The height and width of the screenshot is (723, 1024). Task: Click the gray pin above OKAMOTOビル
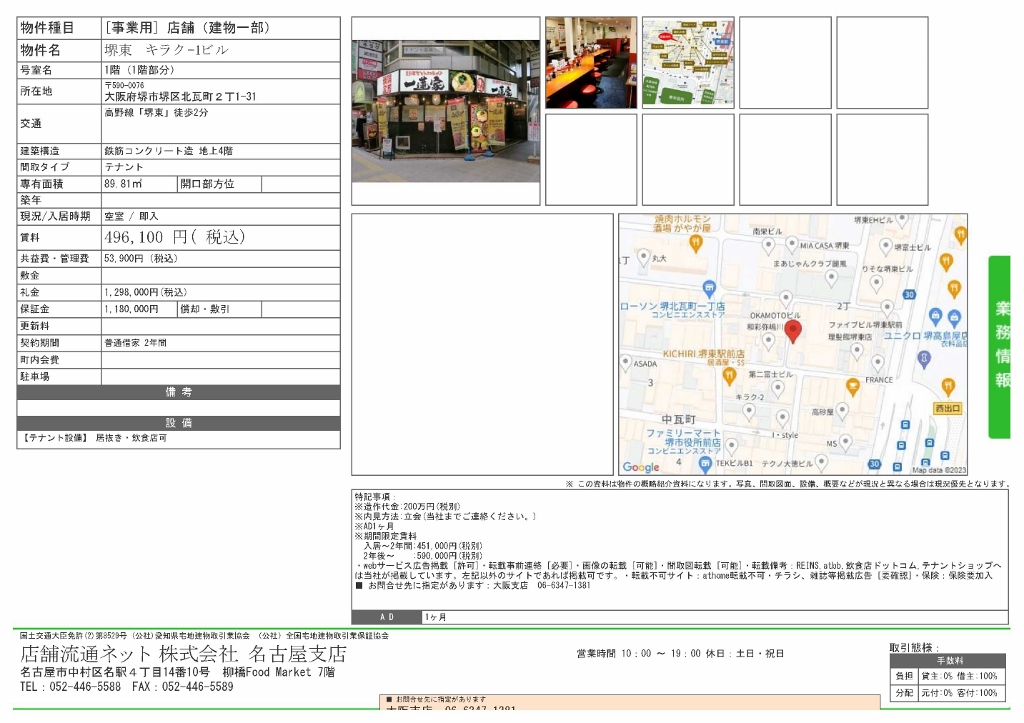tap(786, 299)
